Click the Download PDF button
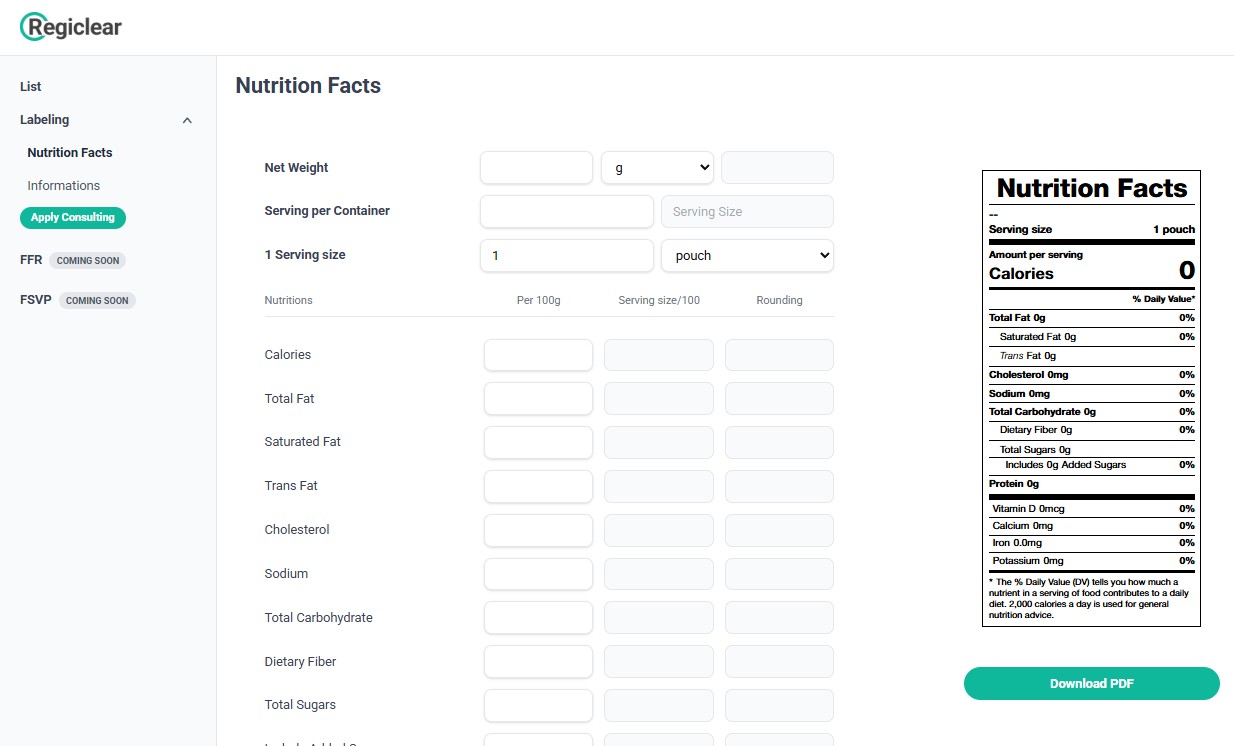Viewport: 1234px width, 746px height. (1091, 684)
